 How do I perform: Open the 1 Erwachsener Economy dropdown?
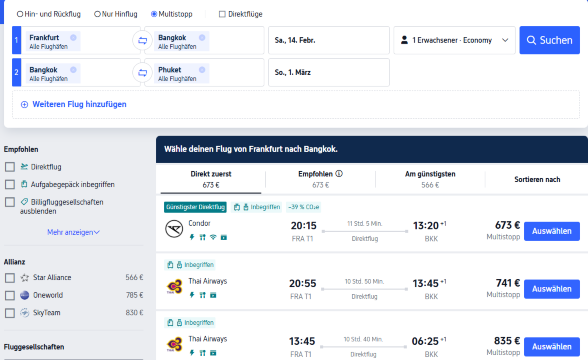click(x=454, y=40)
